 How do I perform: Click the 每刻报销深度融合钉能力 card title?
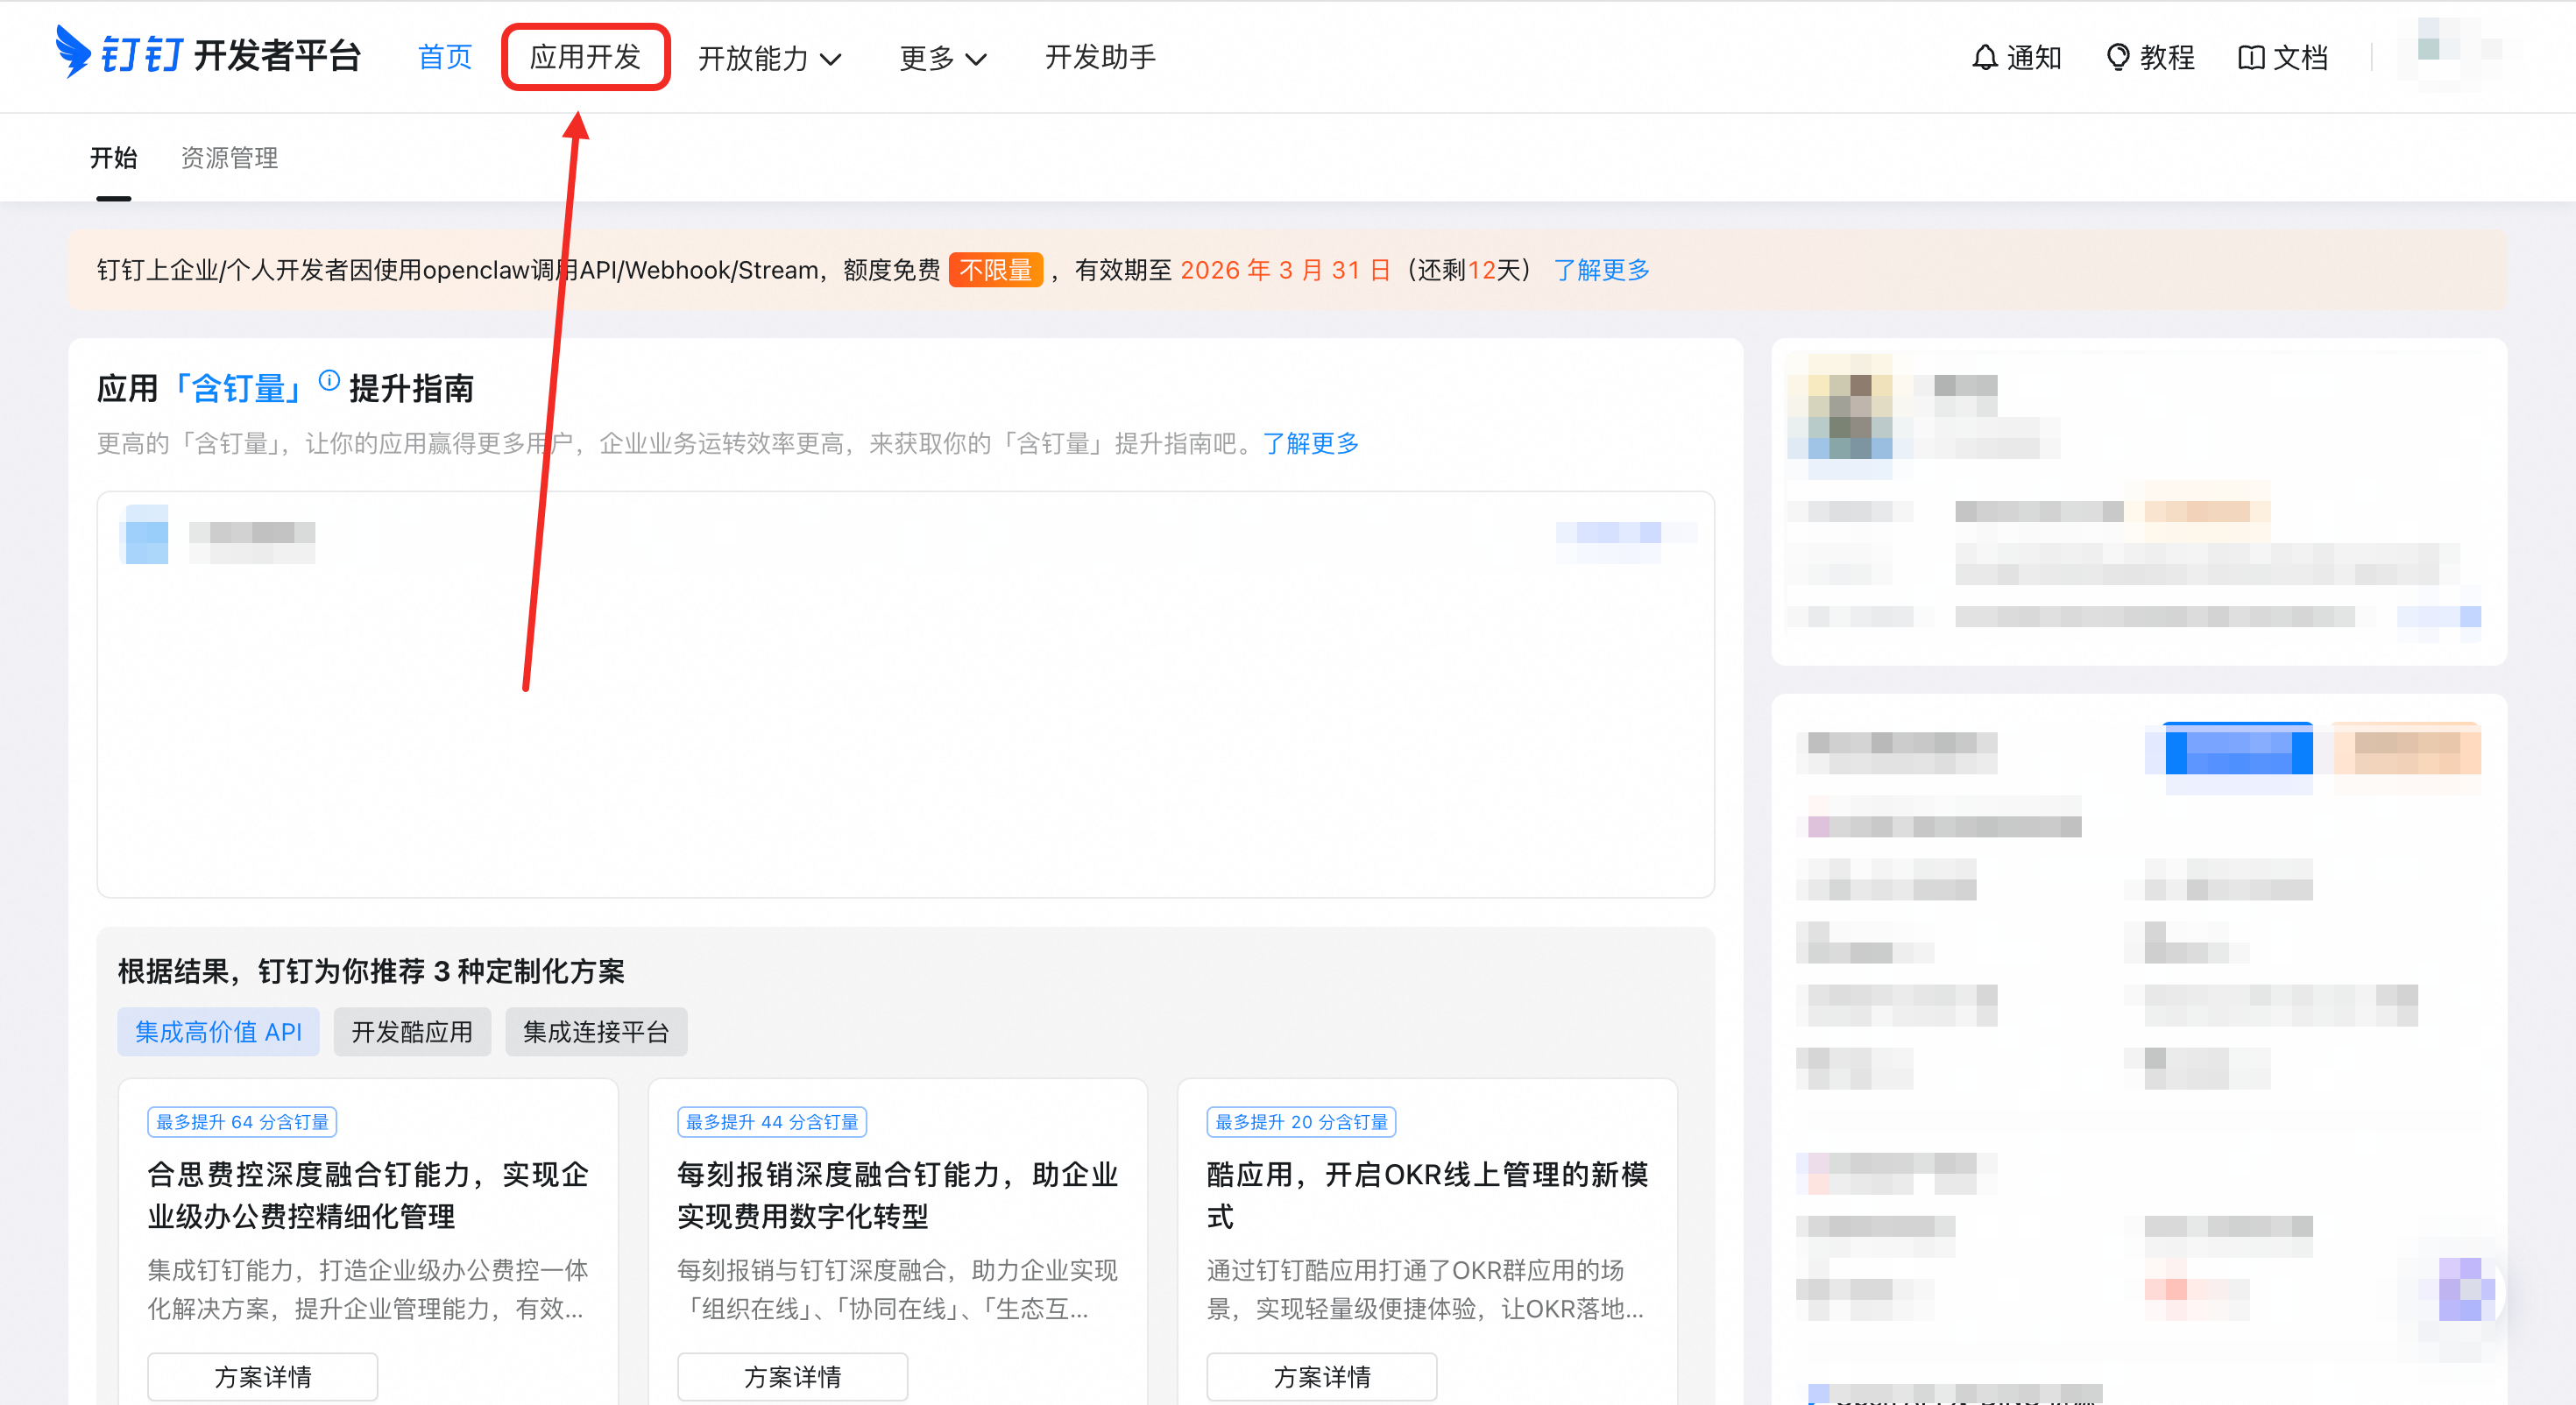pyautogui.click(x=897, y=1195)
